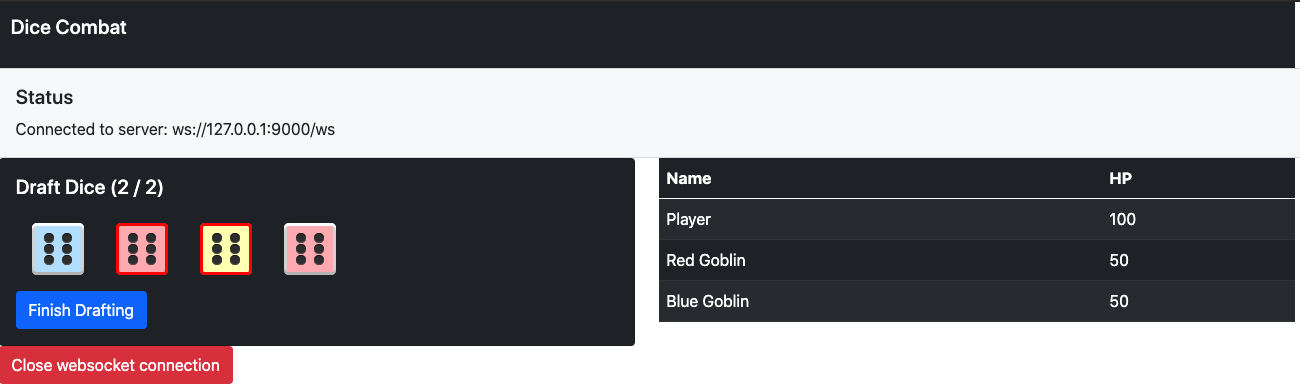Click the Red Goblin HP value 50
This screenshot has width=1300, height=386.
[x=1119, y=260]
